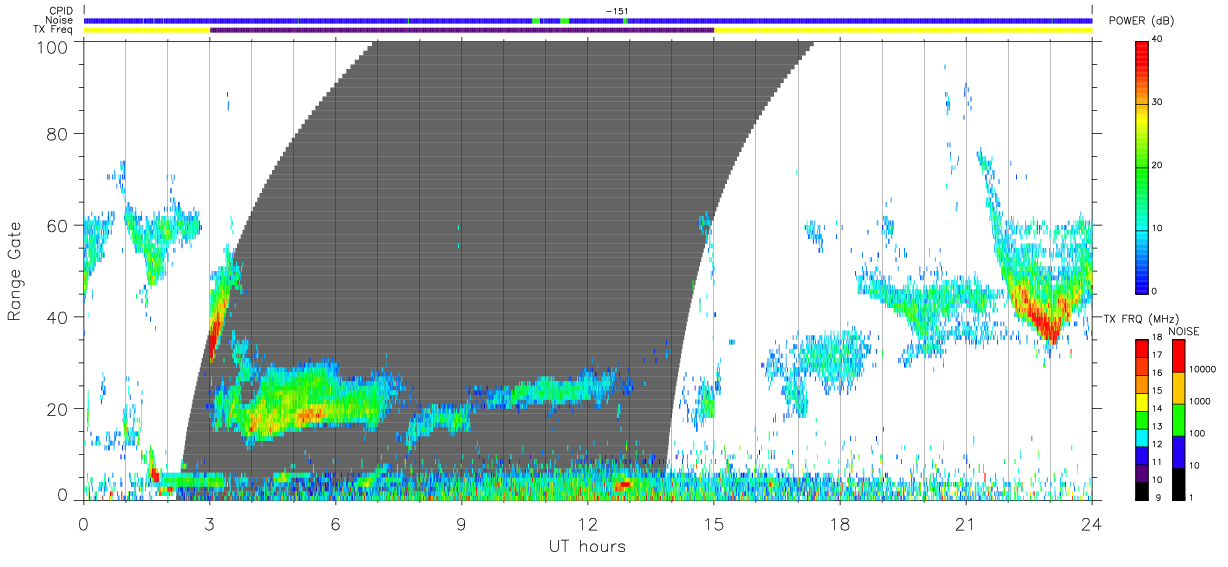Click the green TX FRQ swatch at 13 MHz
This screenshot has height=567, width=1228.
click(x=1142, y=422)
